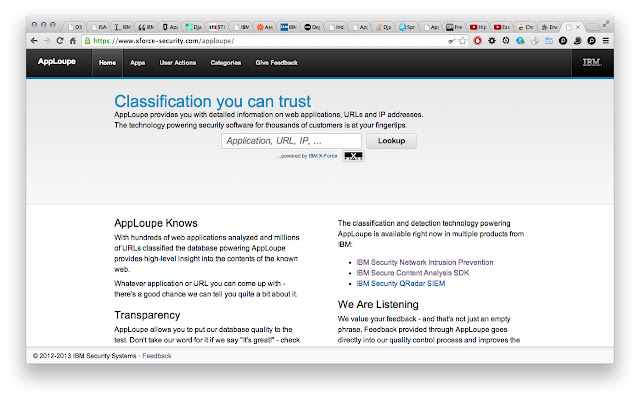Click the AppLoupe brand title
The width and height of the screenshot is (640, 400).
(57, 62)
